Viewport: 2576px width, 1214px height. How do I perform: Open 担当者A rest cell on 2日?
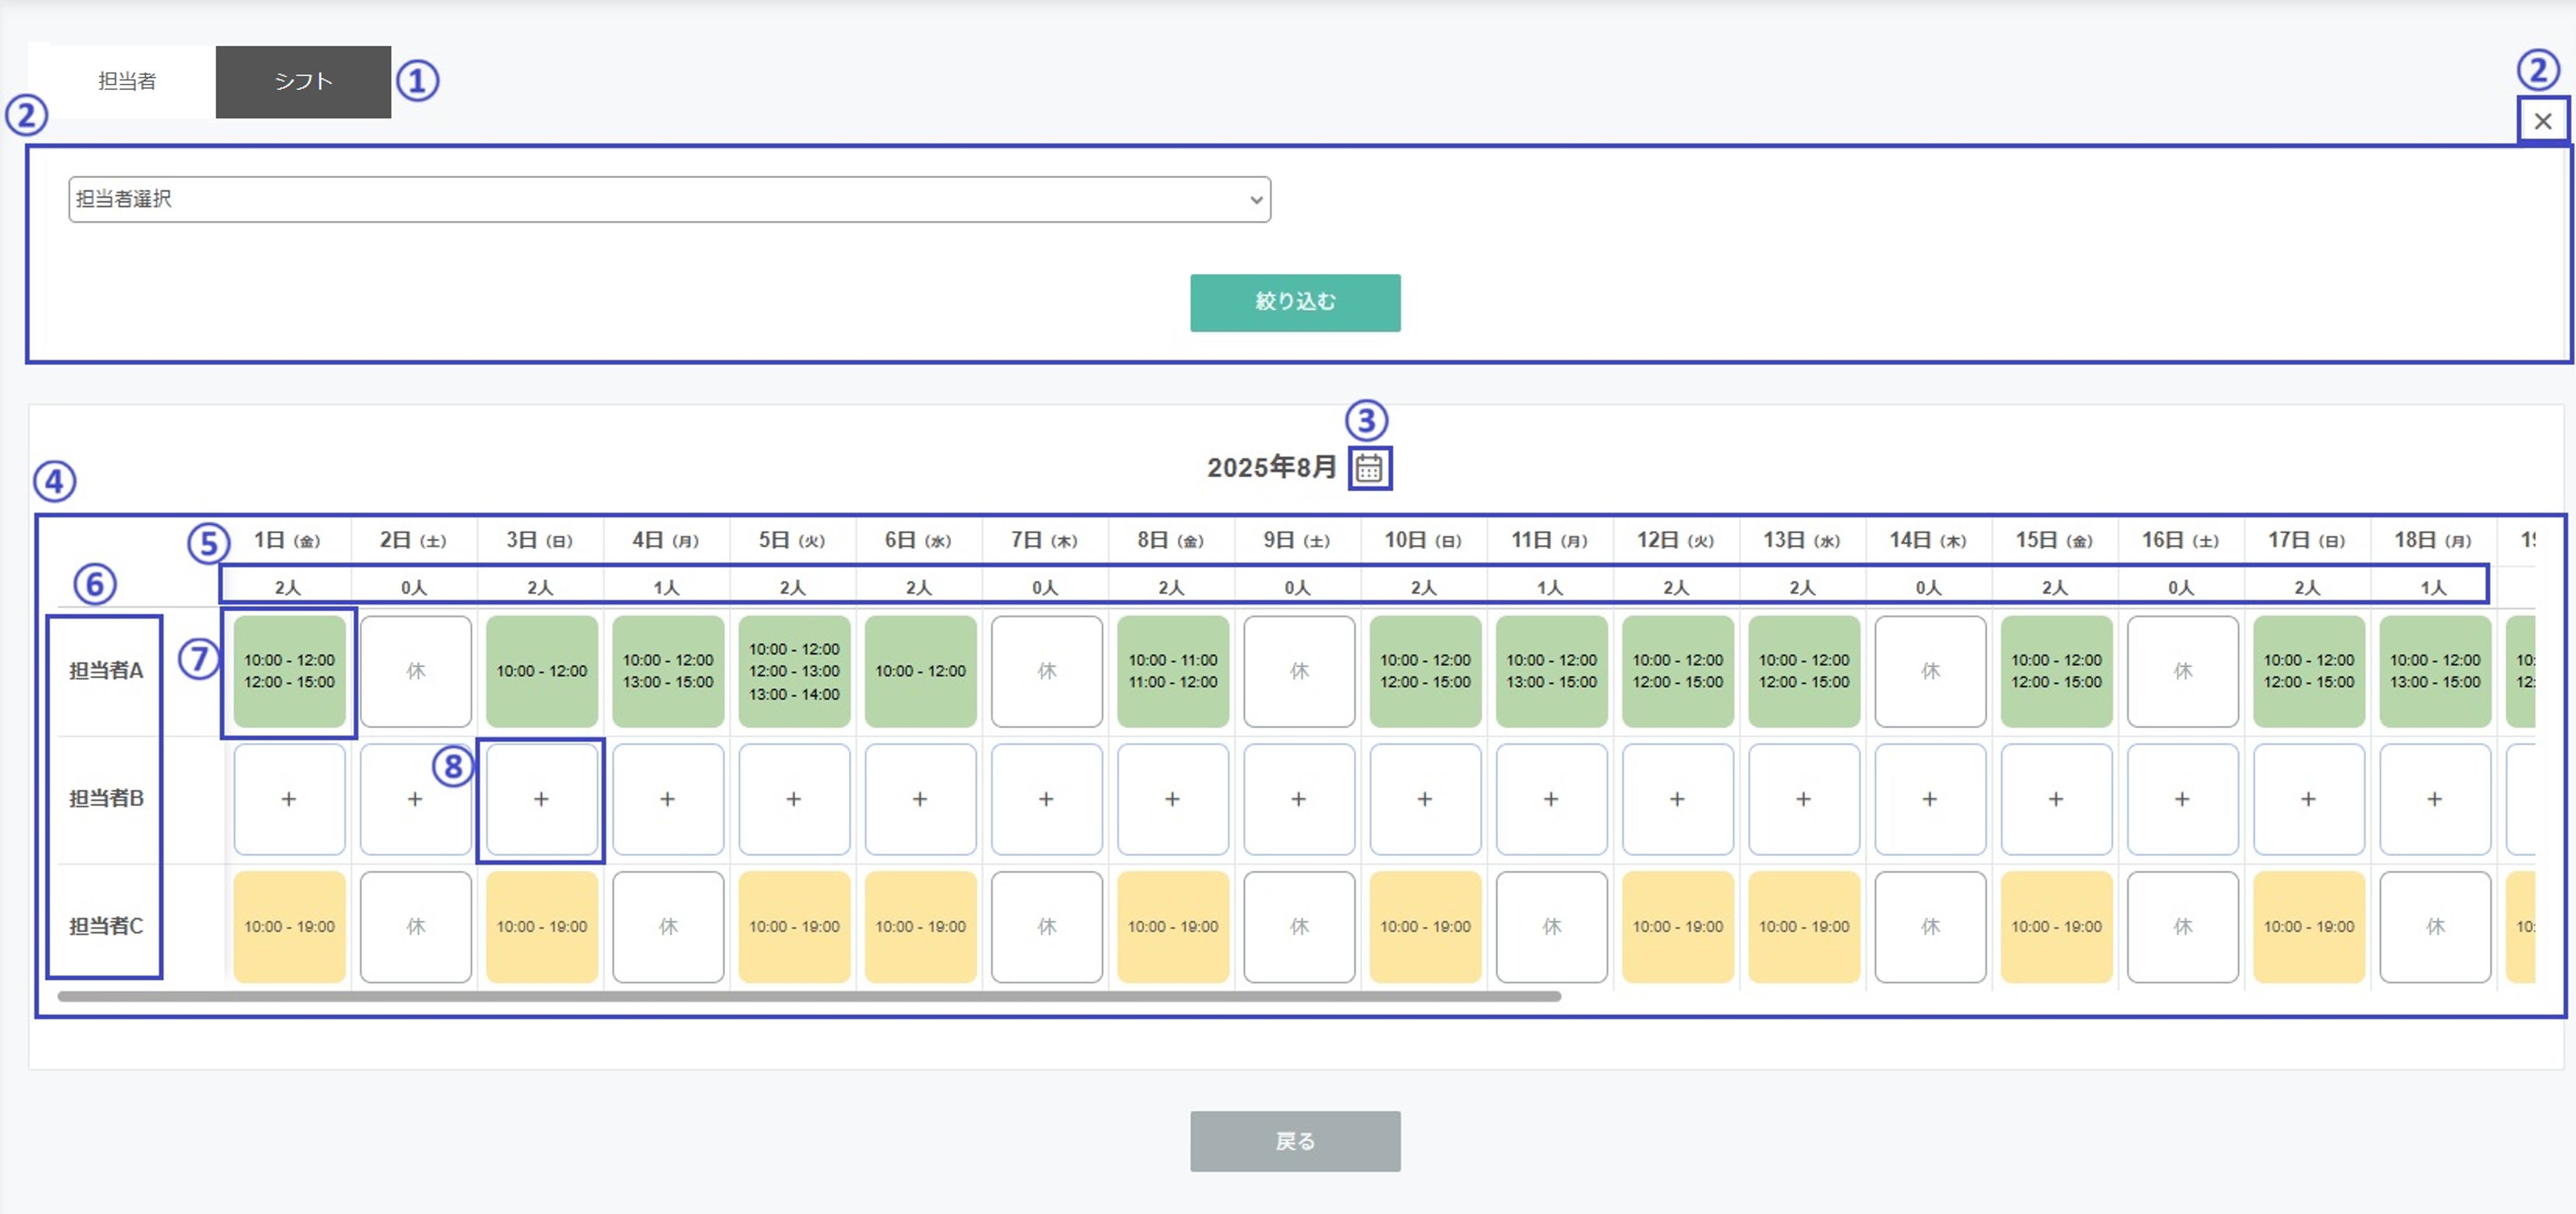(416, 671)
